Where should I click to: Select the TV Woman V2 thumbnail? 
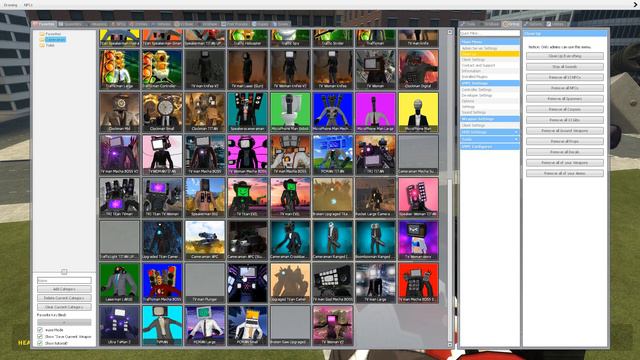[x=333, y=325]
